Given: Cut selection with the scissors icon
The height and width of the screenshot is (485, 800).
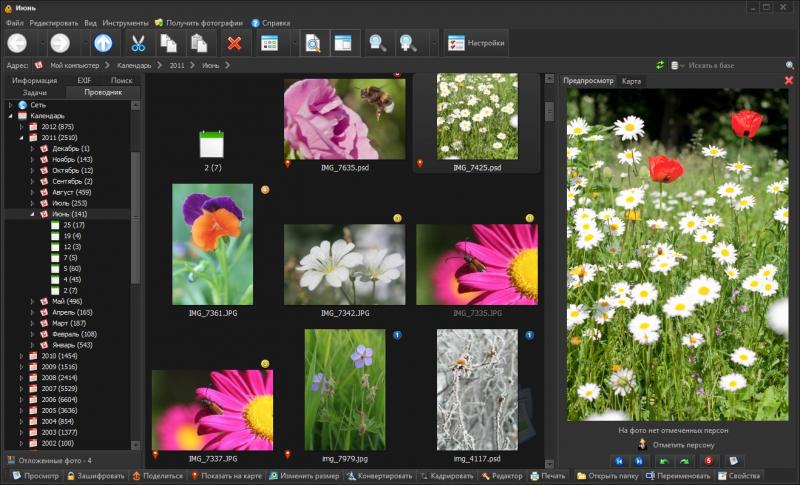Looking at the screenshot, I should point(138,43).
